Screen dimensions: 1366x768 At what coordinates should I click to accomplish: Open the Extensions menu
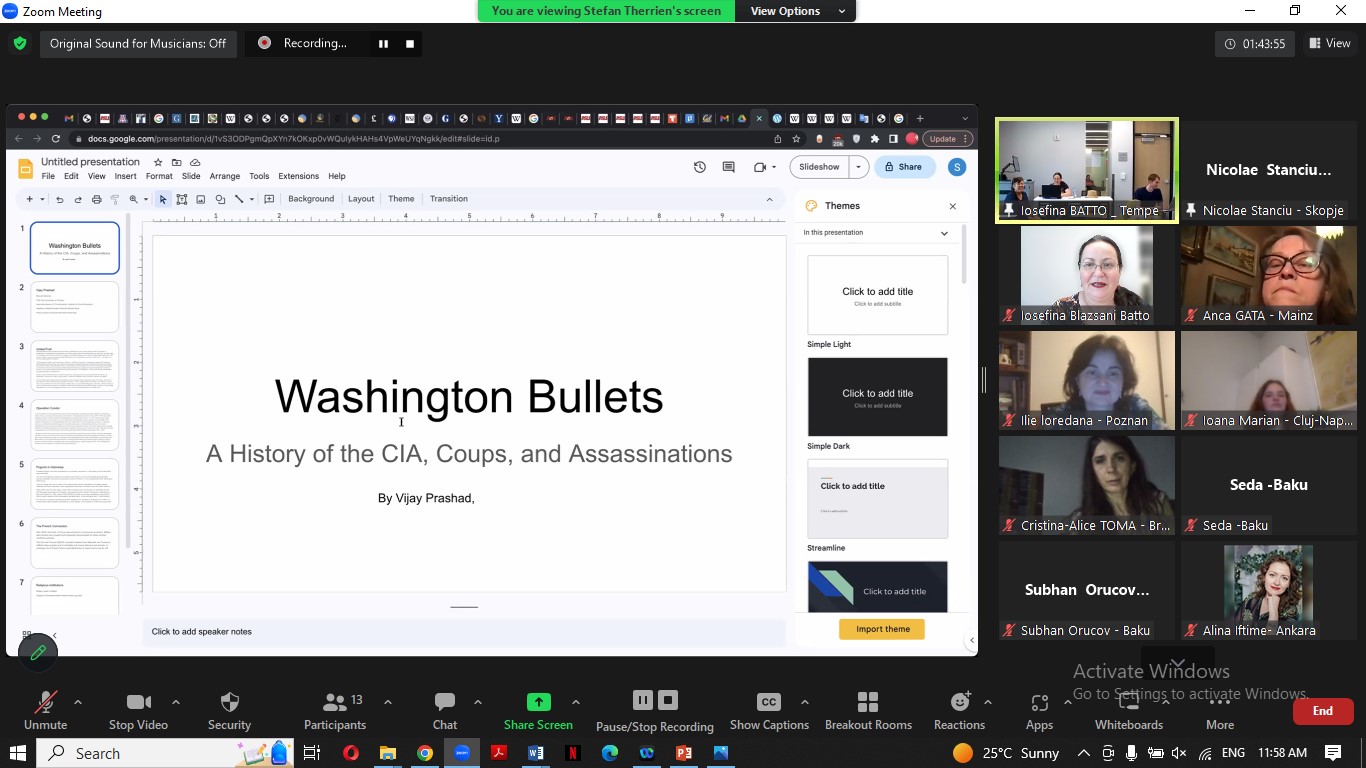tap(298, 176)
